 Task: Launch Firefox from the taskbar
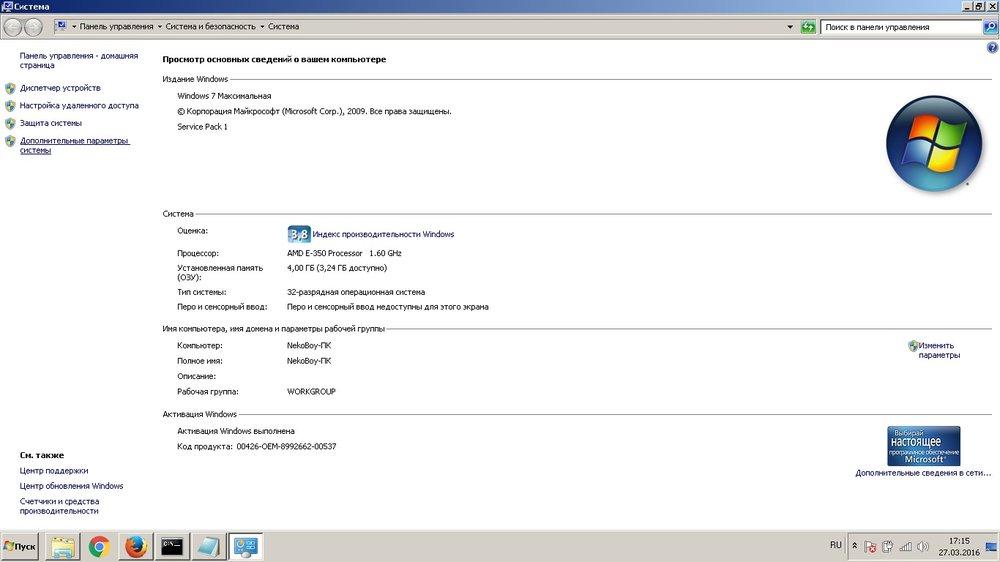(x=135, y=546)
